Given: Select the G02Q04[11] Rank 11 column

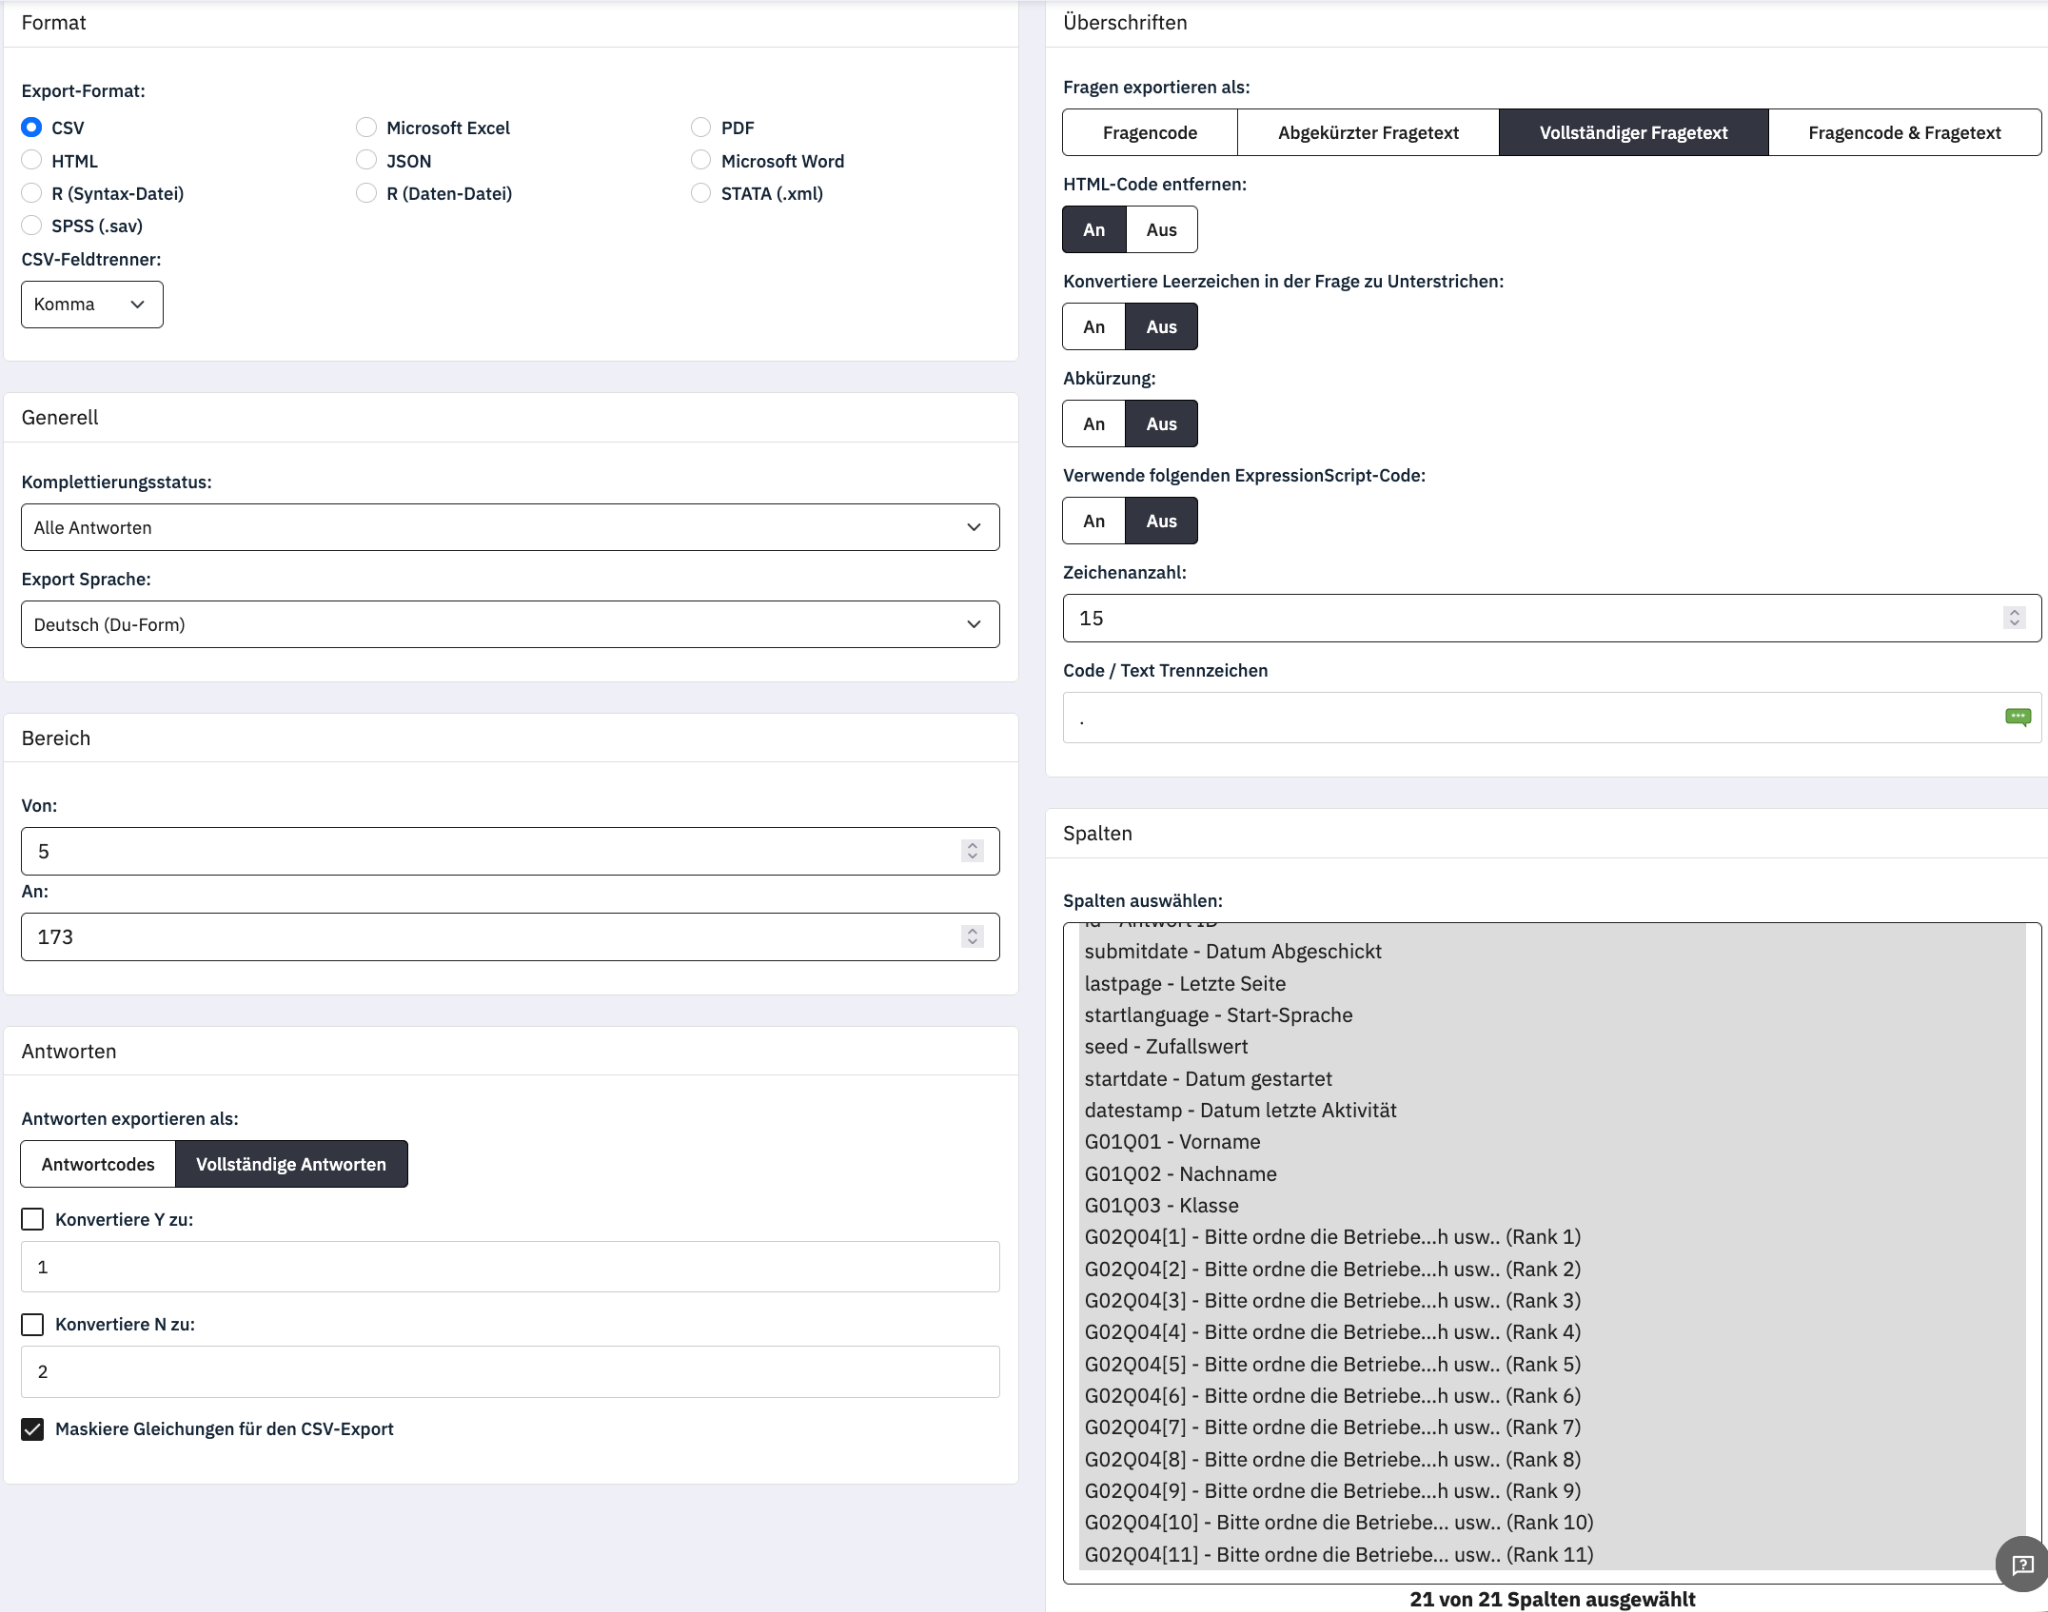Looking at the screenshot, I should [x=1552, y=1554].
